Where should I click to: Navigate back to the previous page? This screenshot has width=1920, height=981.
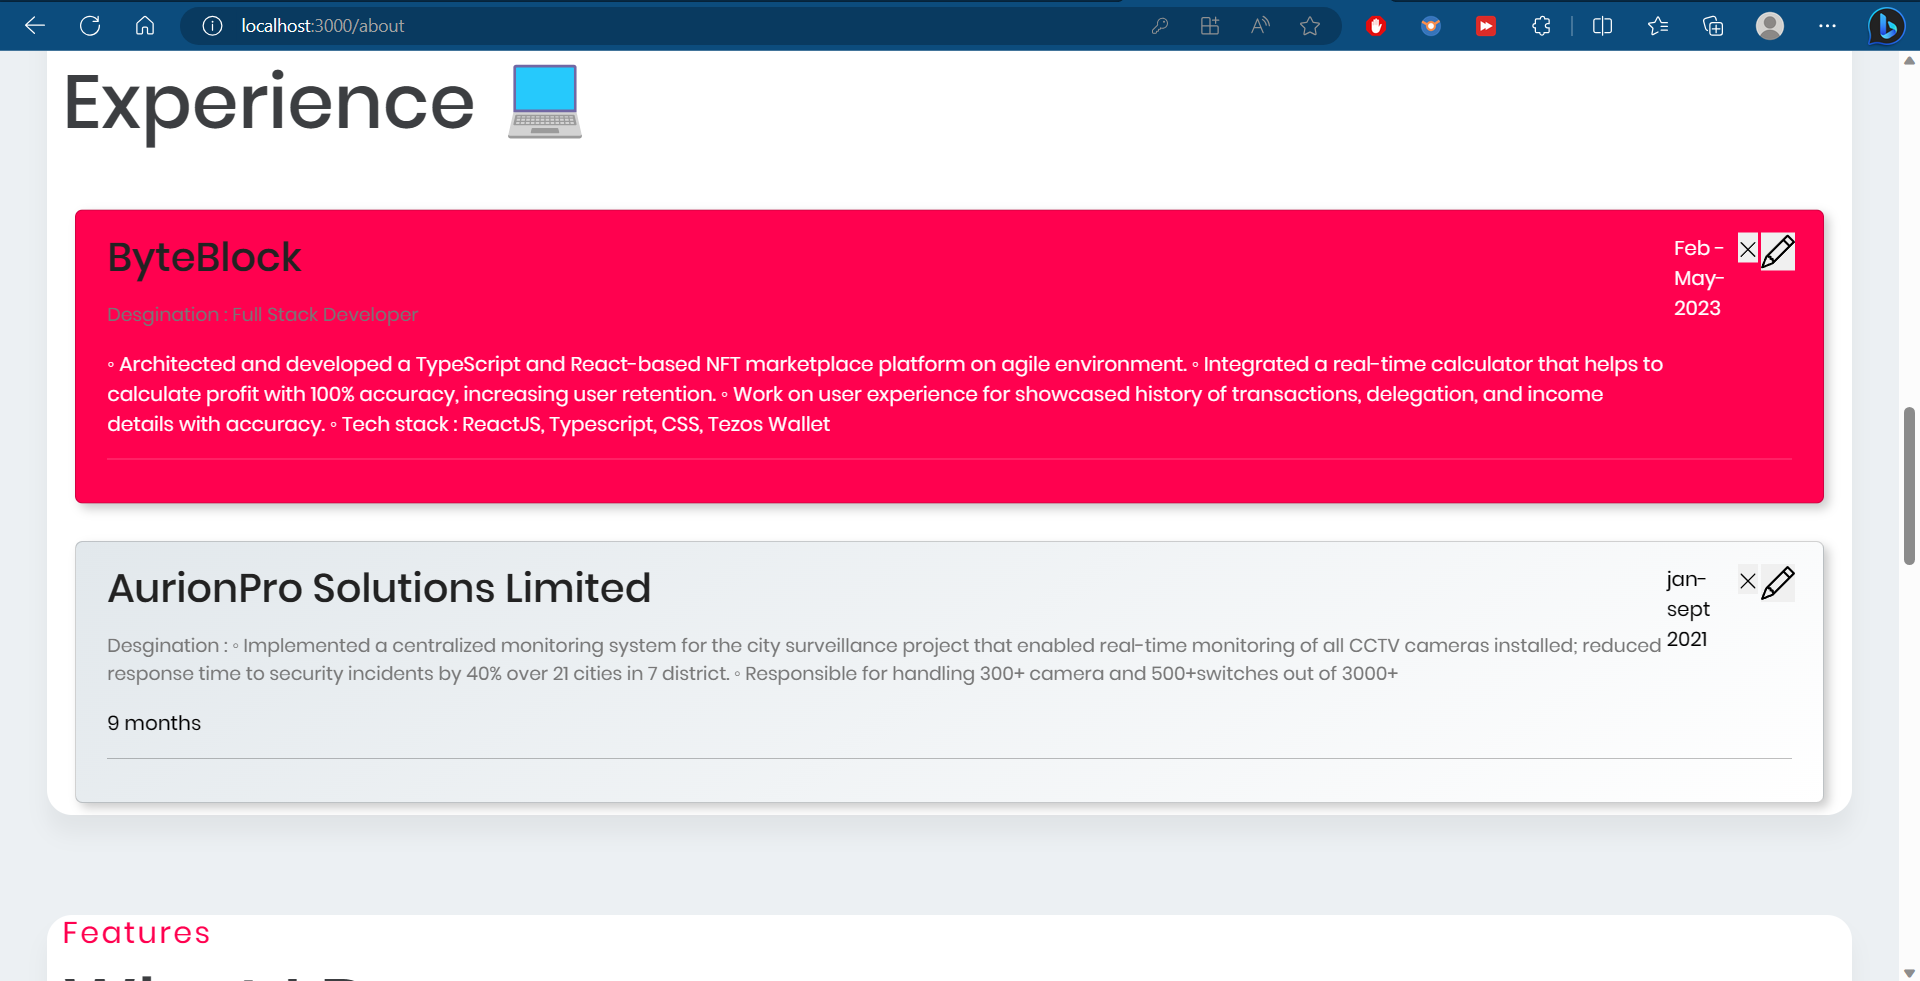pos(35,26)
